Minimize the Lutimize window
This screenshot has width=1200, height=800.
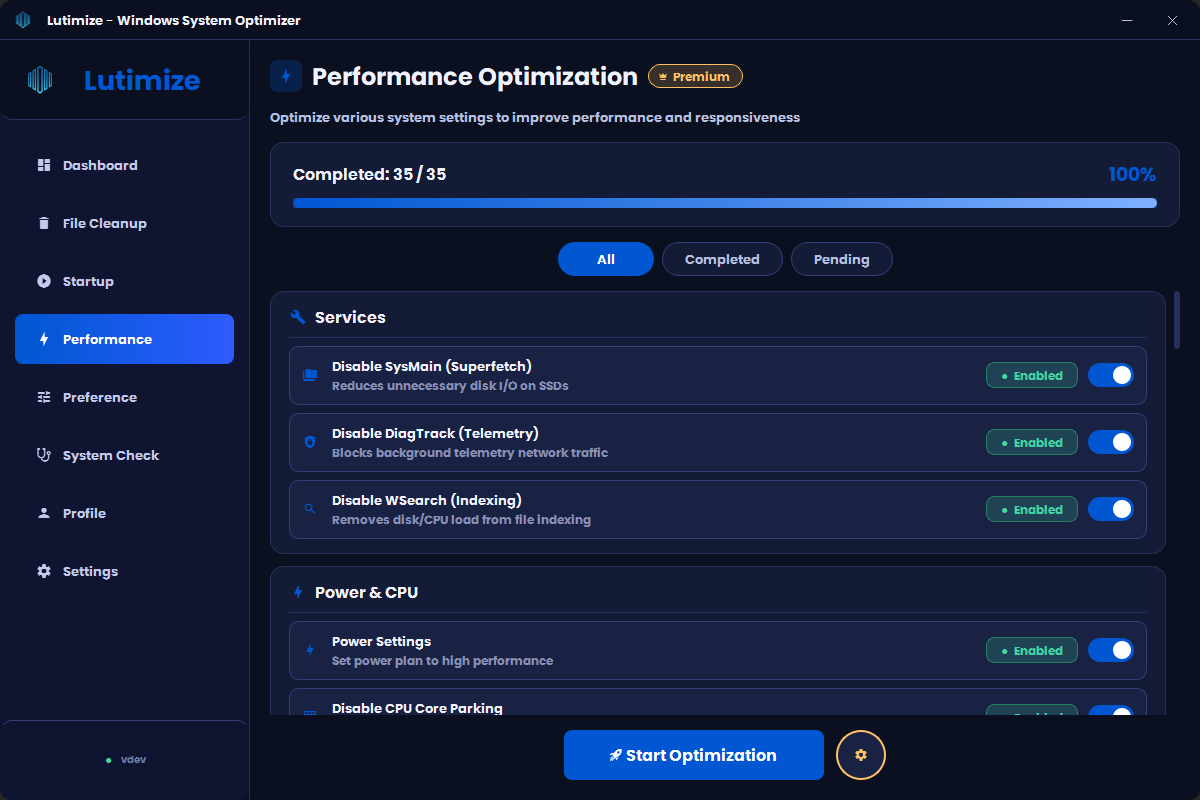pos(1127,20)
